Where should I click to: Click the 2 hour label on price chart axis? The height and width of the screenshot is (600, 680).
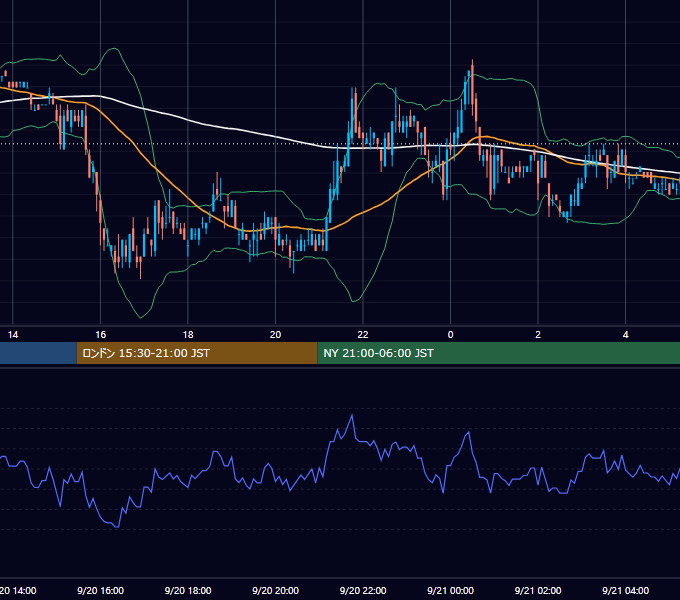(538, 335)
